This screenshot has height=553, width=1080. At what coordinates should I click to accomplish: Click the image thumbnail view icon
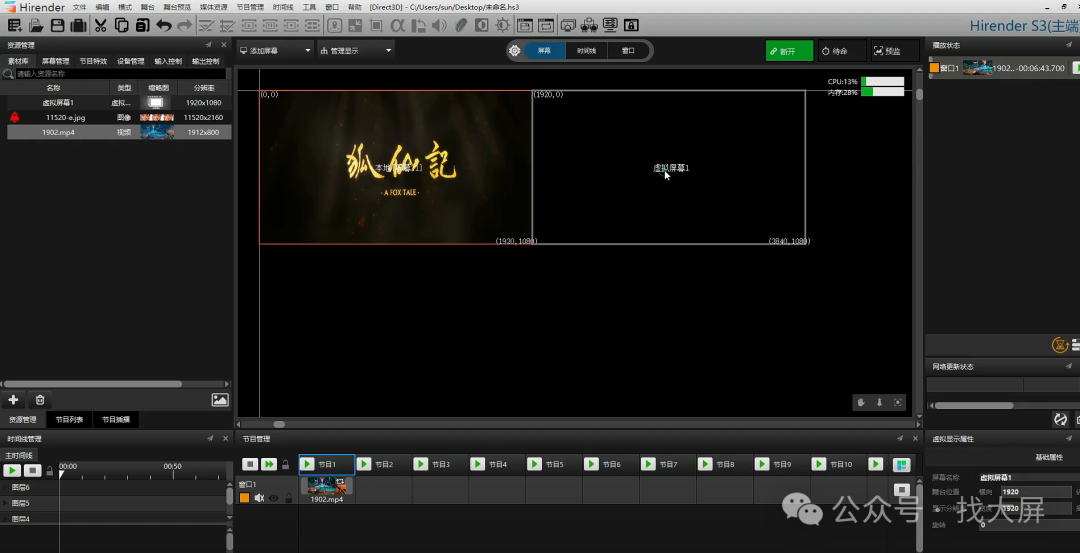click(220, 400)
